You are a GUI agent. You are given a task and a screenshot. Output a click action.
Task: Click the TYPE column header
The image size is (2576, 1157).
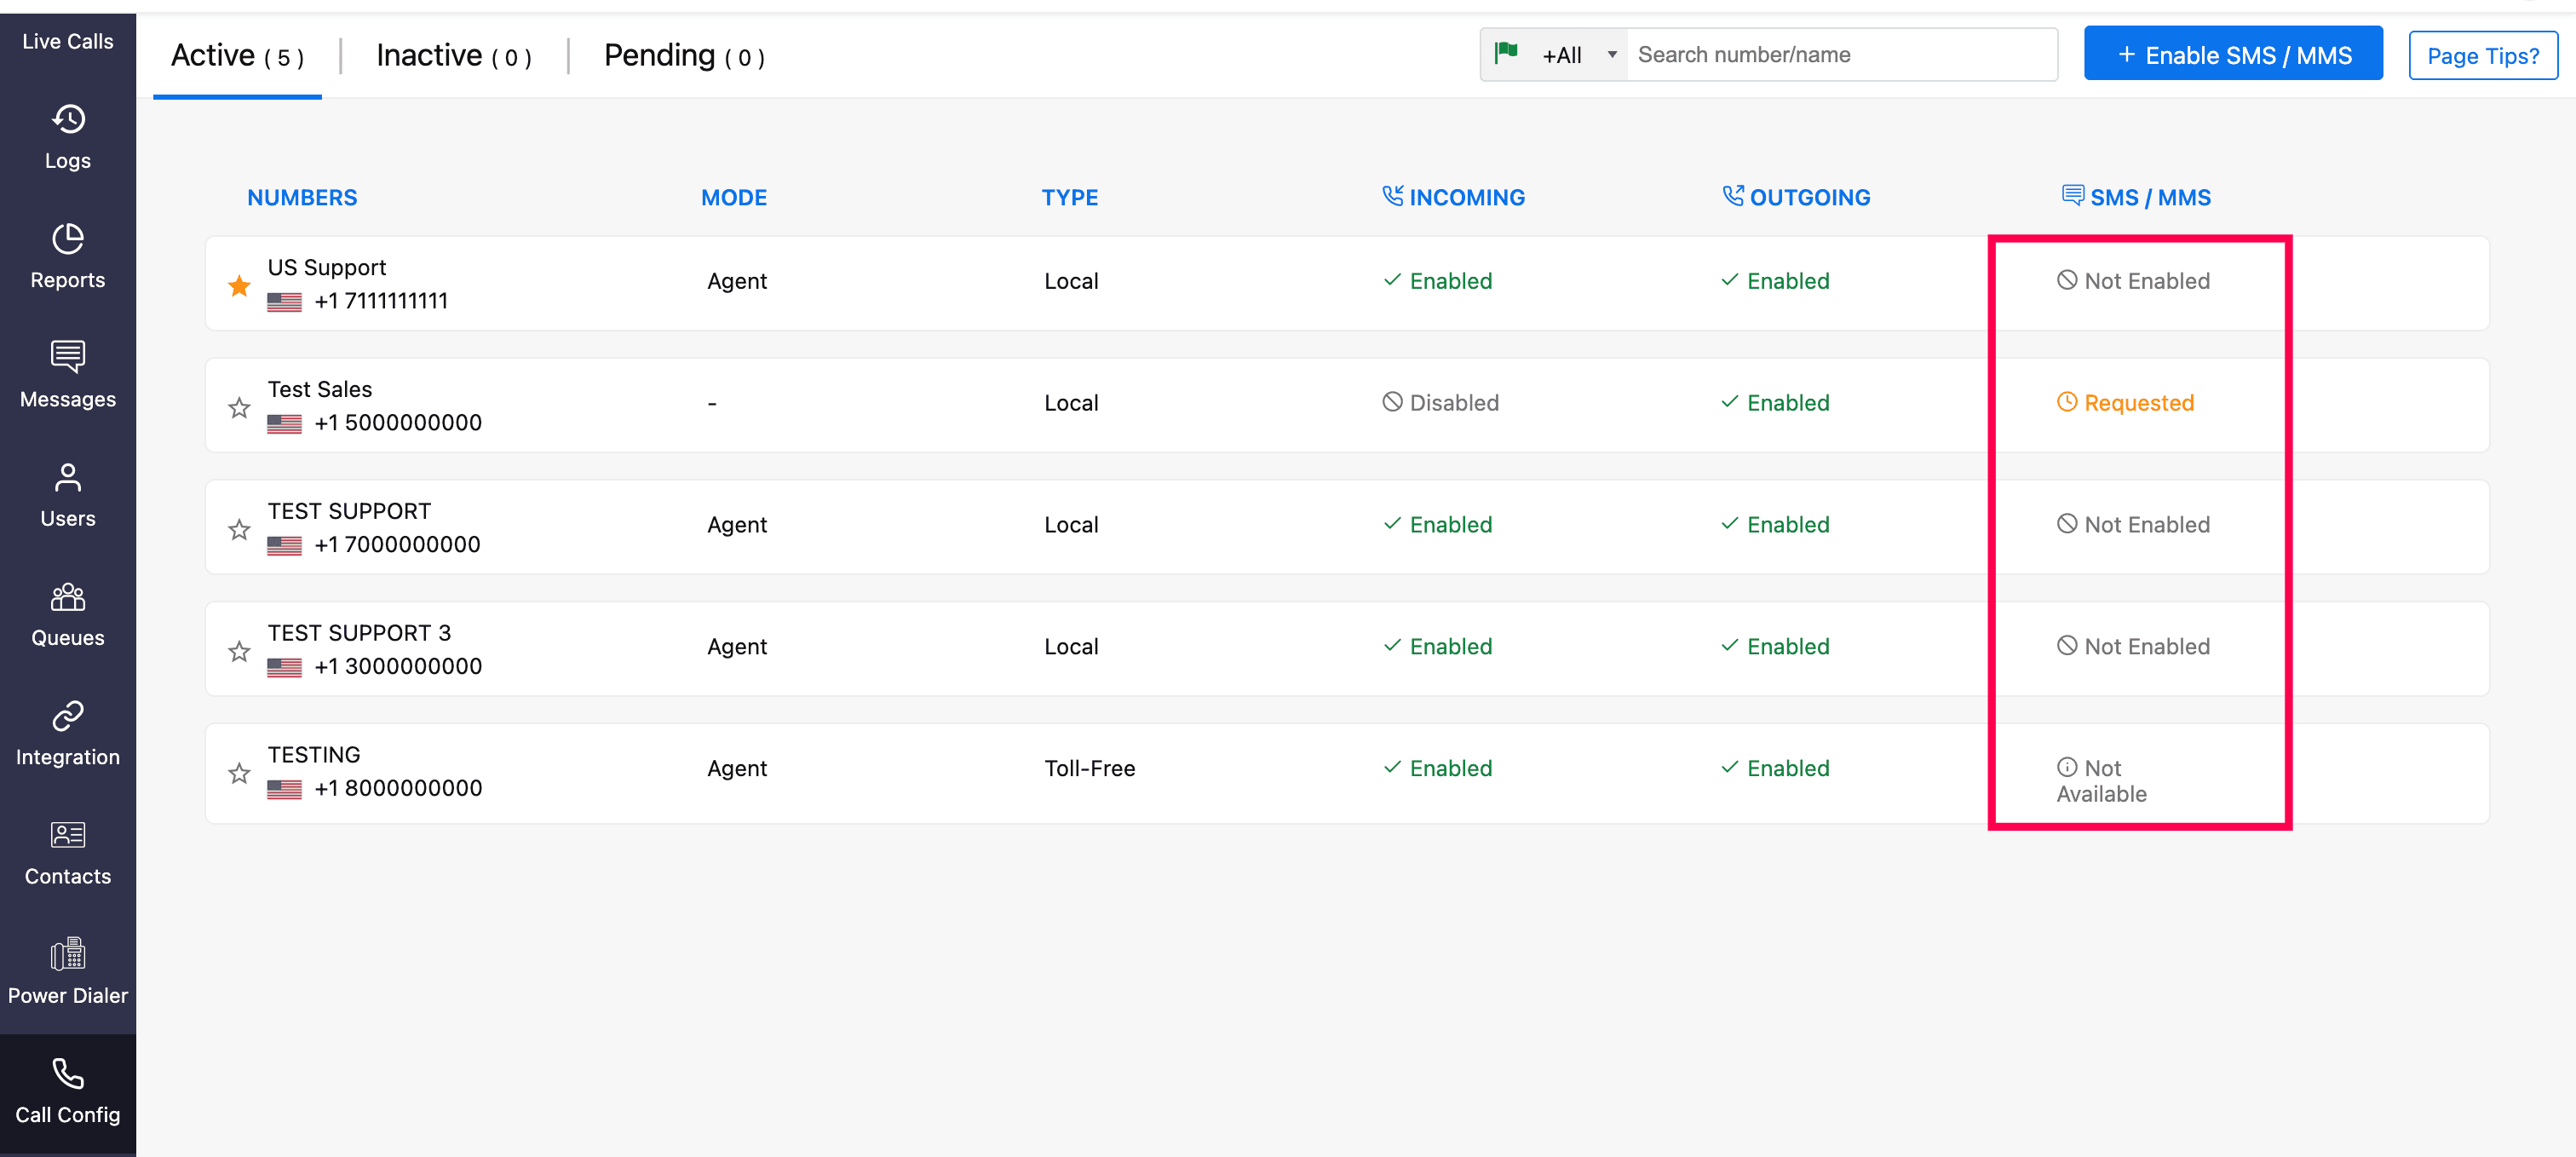[1070, 197]
